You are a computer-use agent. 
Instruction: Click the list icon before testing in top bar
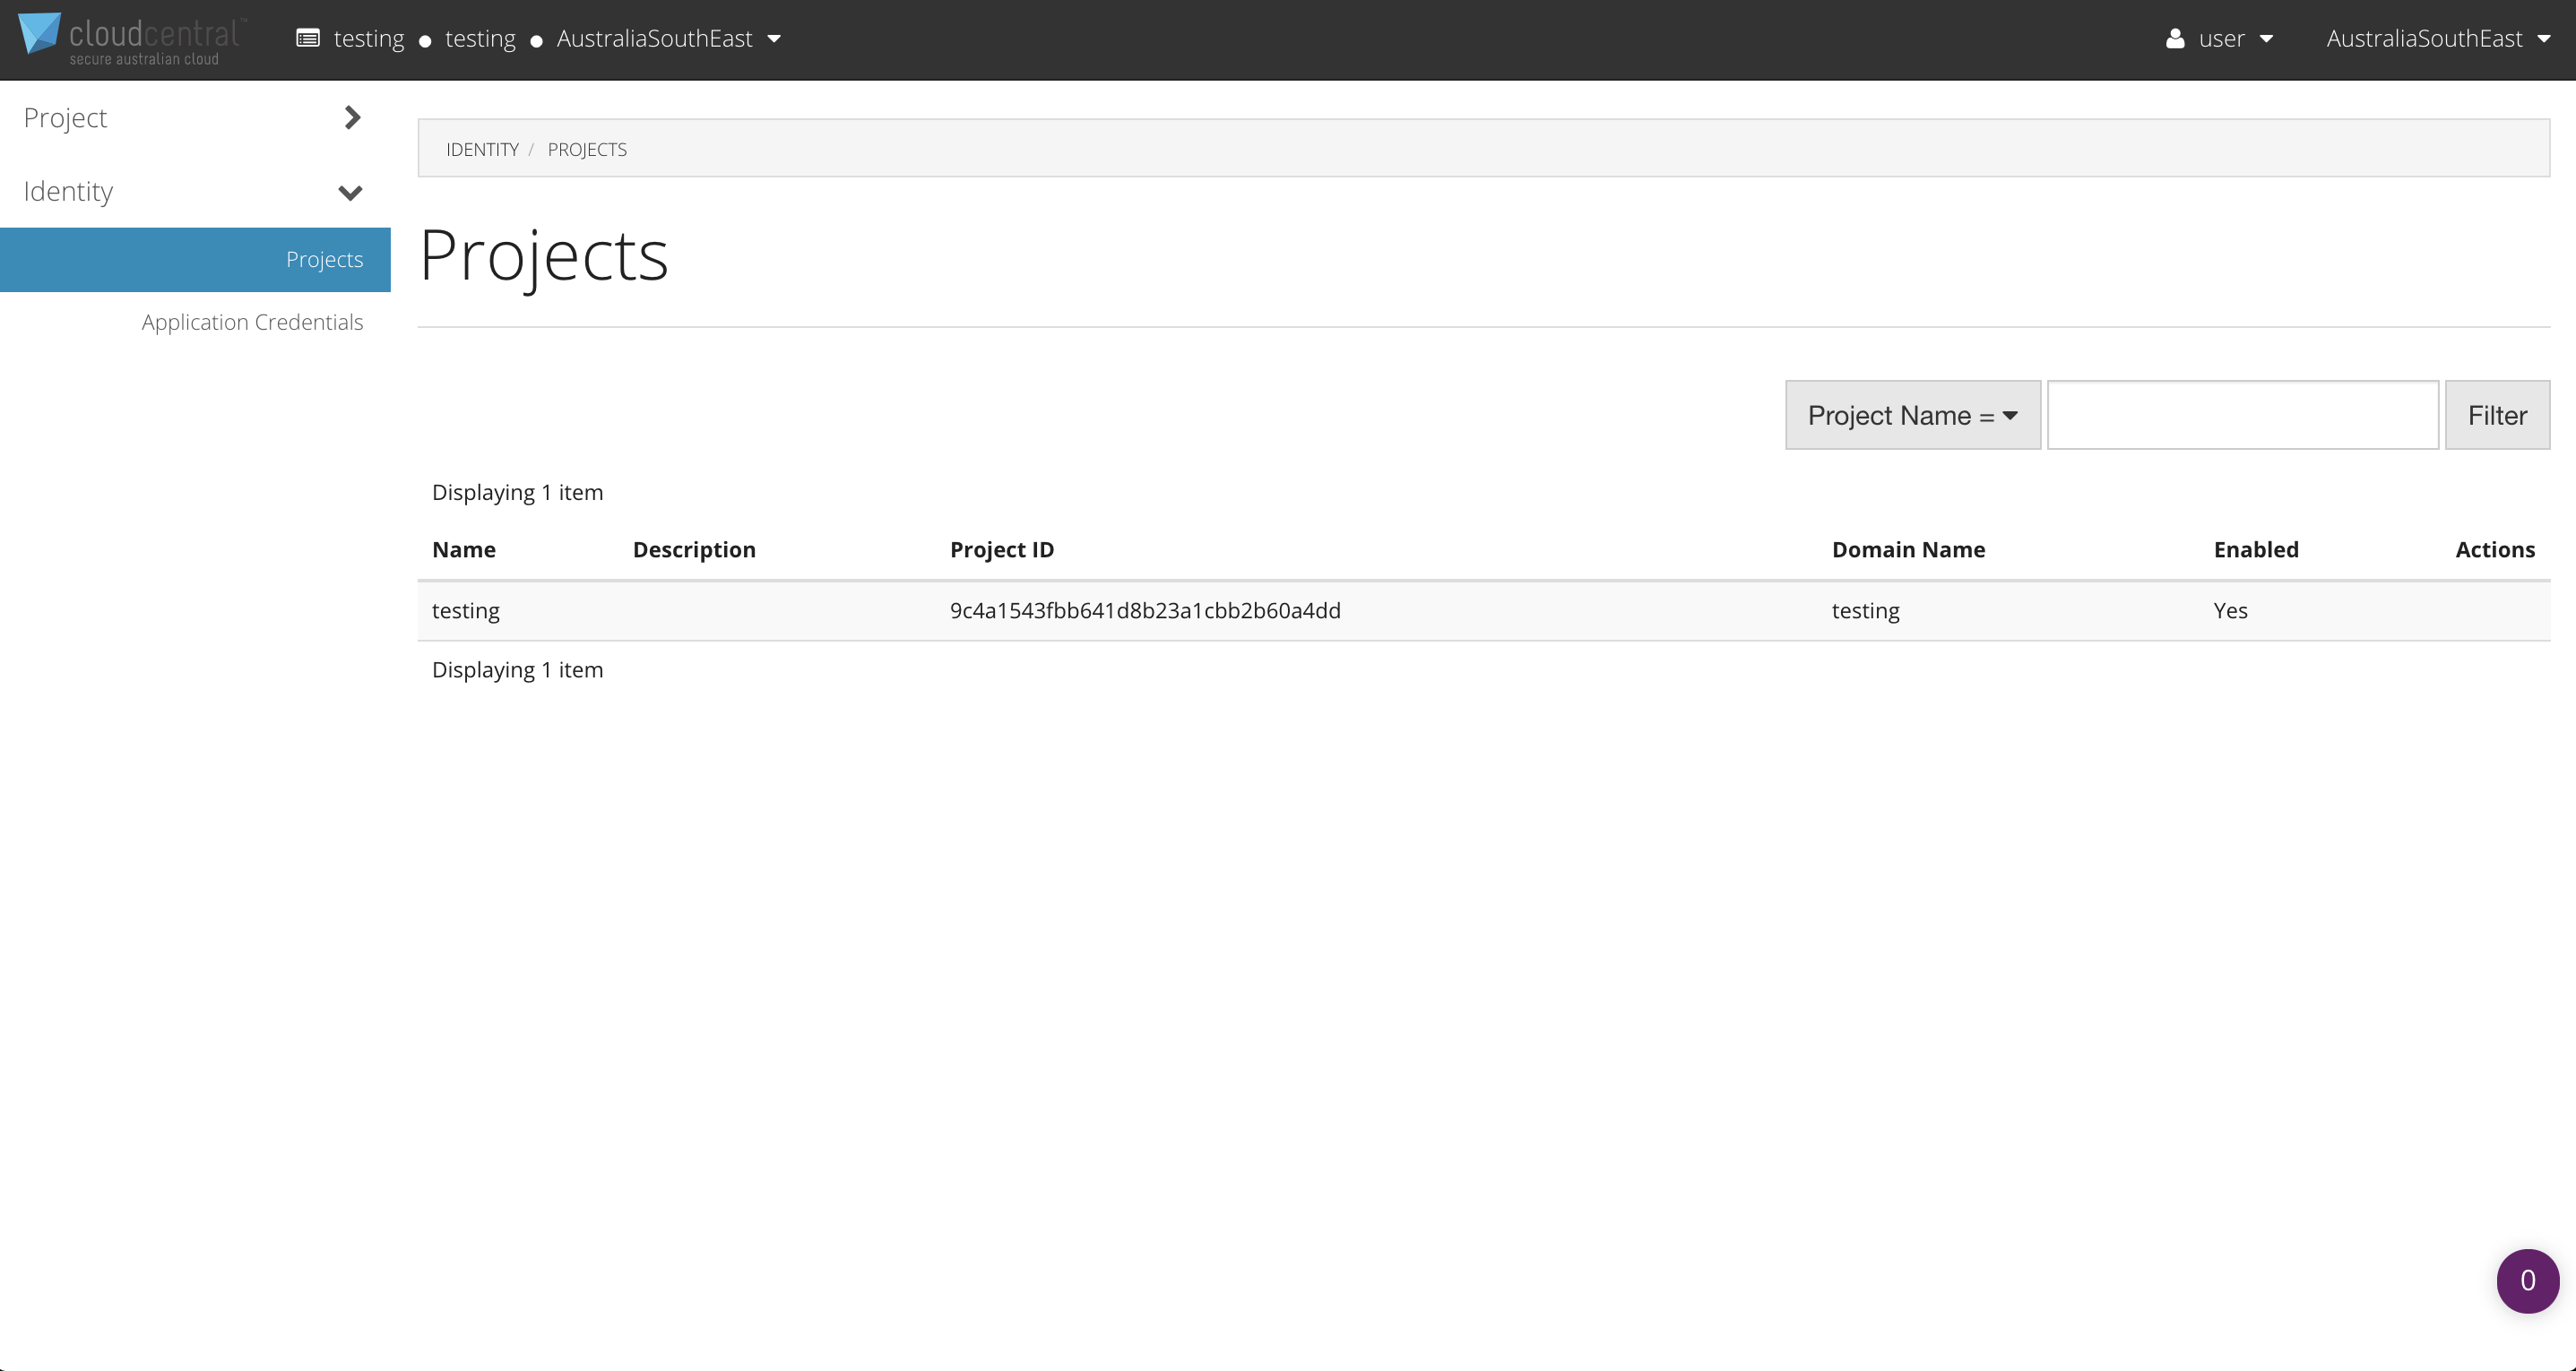click(x=307, y=38)
